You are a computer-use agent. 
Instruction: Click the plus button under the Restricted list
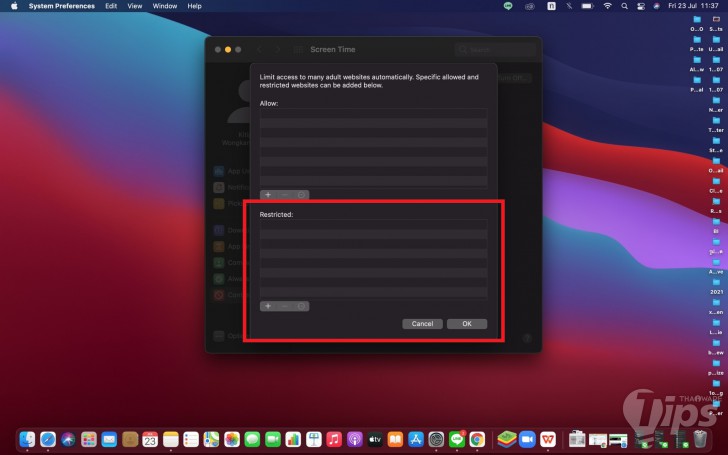(268, 306)
